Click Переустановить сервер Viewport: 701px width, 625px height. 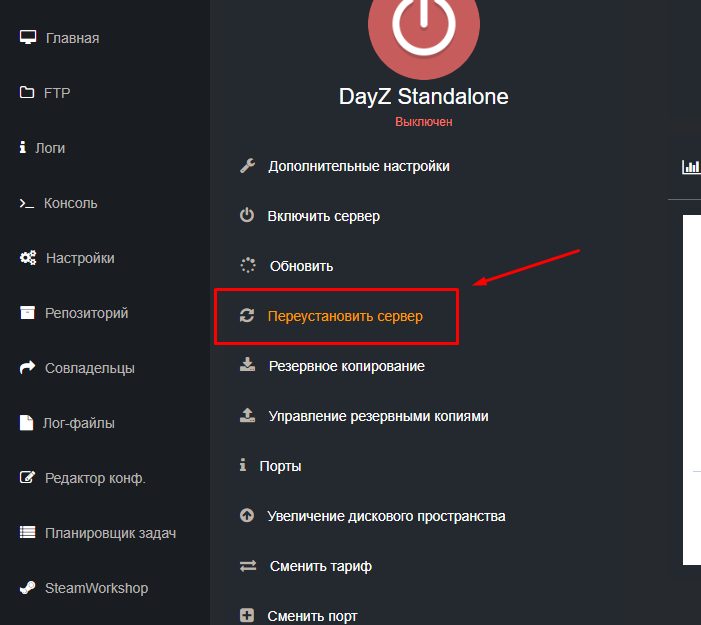[345, 316]
